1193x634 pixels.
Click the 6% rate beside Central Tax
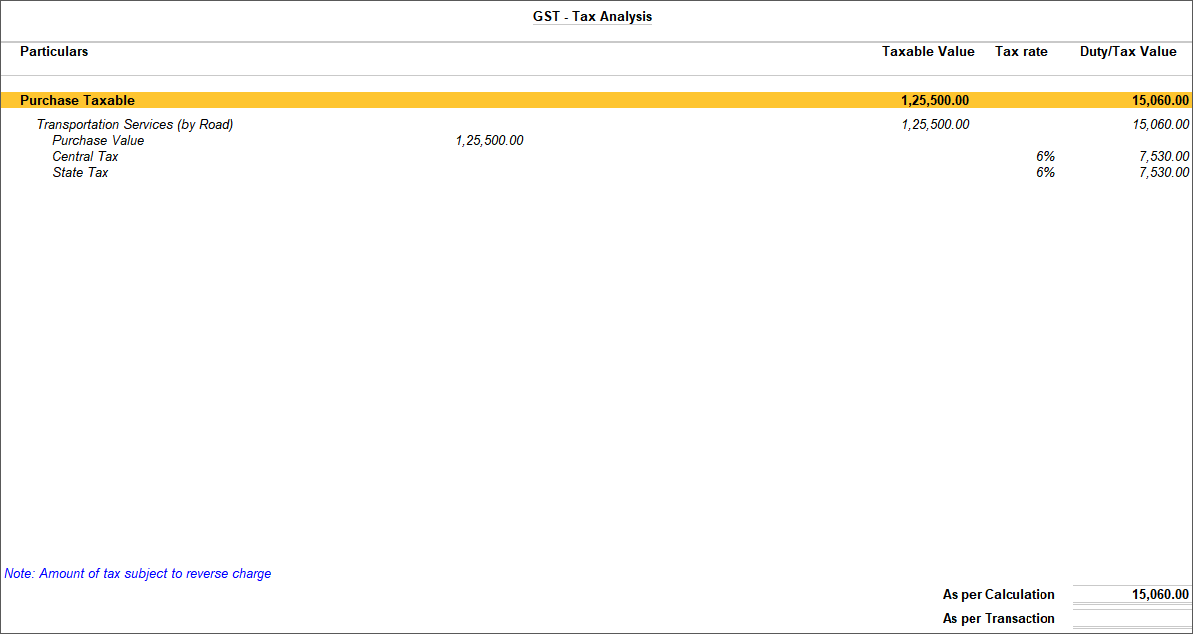coord(1046,156)
